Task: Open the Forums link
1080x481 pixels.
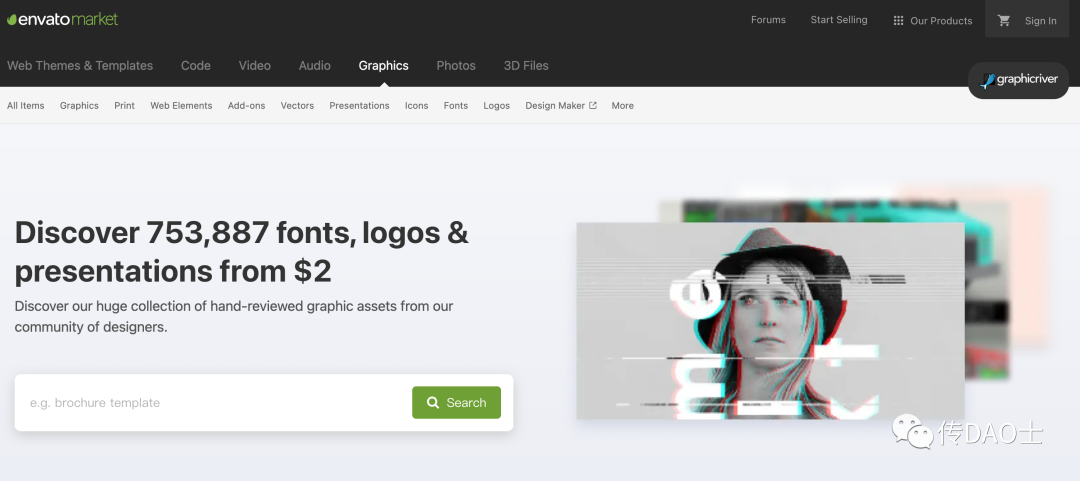Action: (768, 20)
